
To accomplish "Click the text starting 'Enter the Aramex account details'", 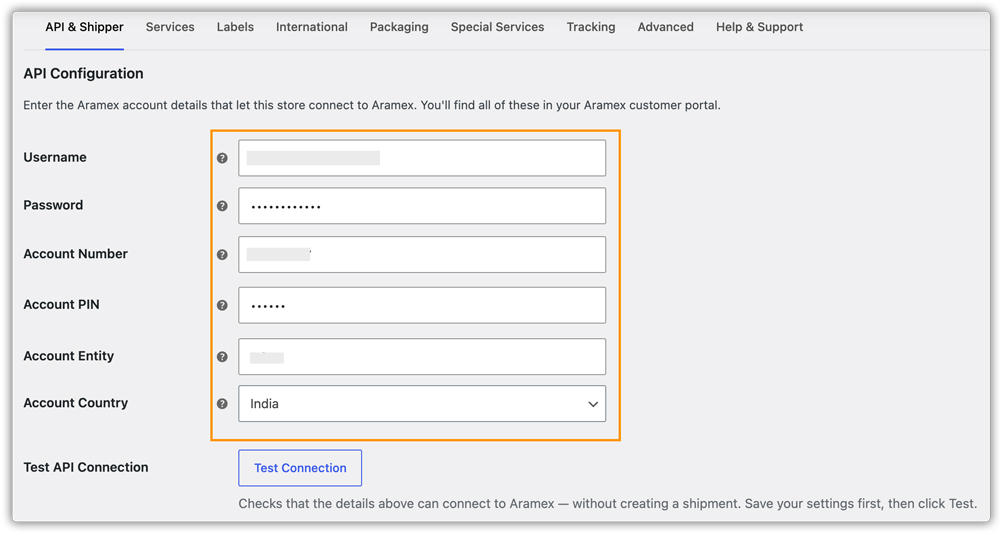I will pyautogui.click(x=372, y=105).
